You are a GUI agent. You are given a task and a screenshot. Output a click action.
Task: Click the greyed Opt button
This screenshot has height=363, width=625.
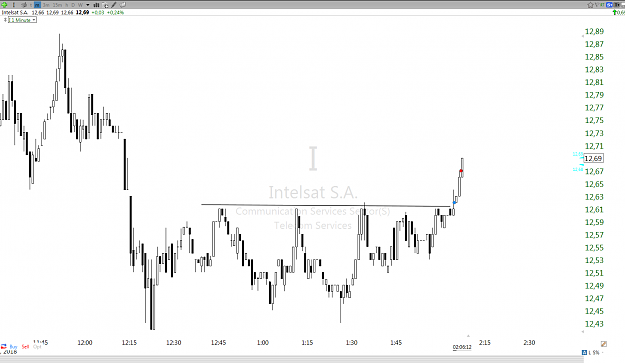(37, 347)
